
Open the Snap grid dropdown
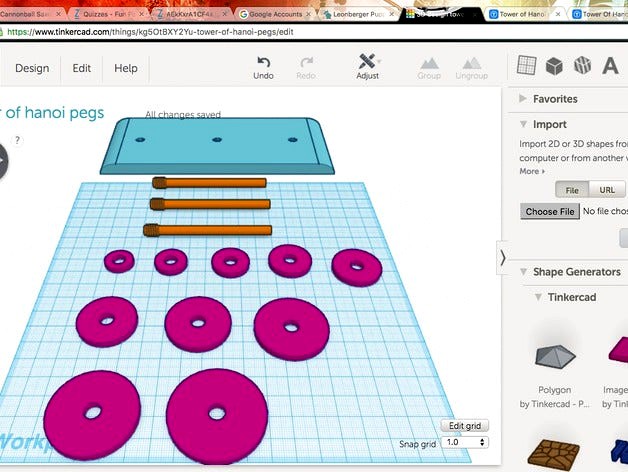(x=466, y=442)
